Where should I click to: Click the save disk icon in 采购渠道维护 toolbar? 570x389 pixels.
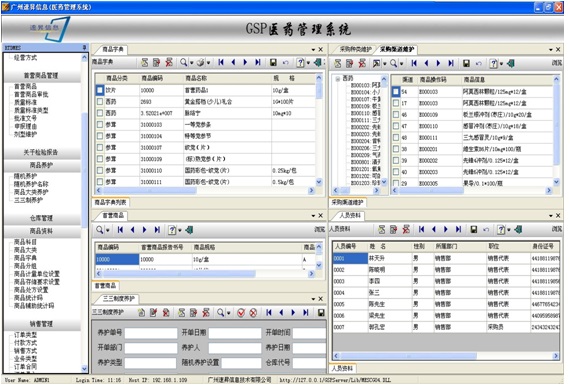click(x=466, y=64)
